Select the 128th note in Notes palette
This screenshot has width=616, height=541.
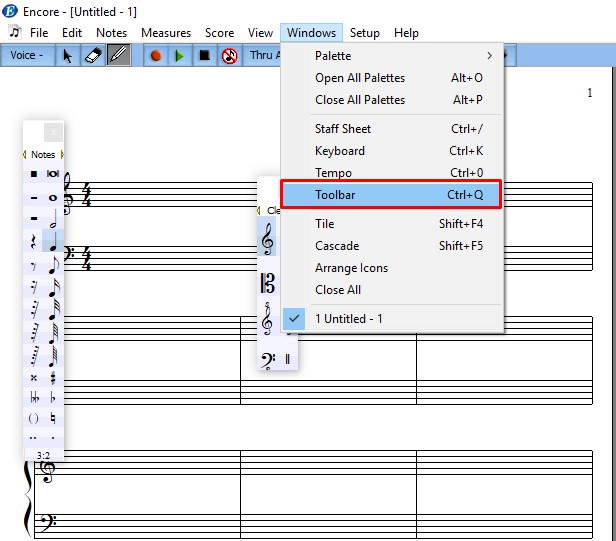pos(53,356)
